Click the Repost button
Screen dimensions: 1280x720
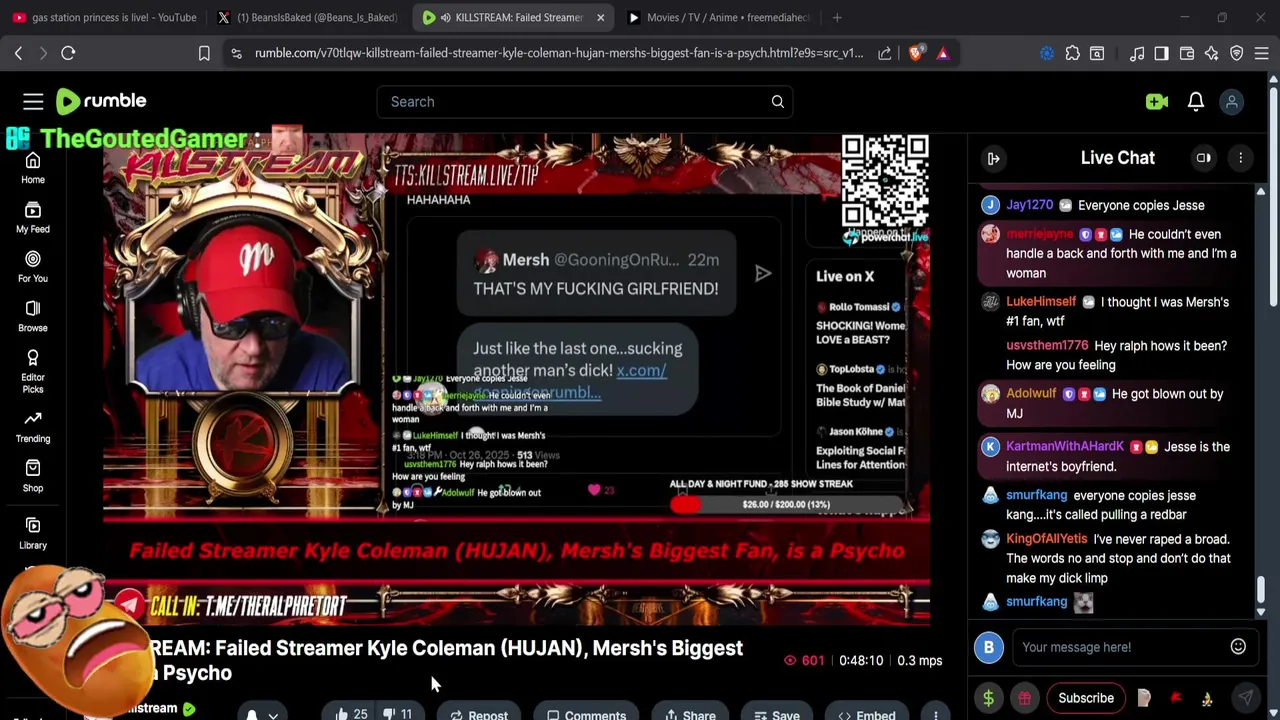(x=479, y=714)
